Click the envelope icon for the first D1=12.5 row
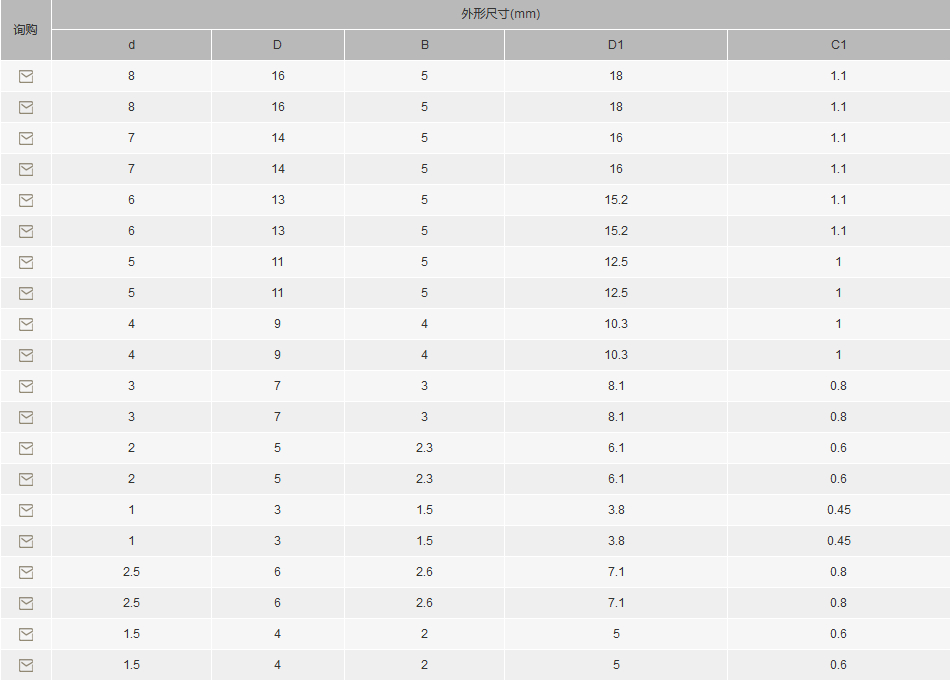The width and height of the screenshot is (952, 683). coord(26,262)
